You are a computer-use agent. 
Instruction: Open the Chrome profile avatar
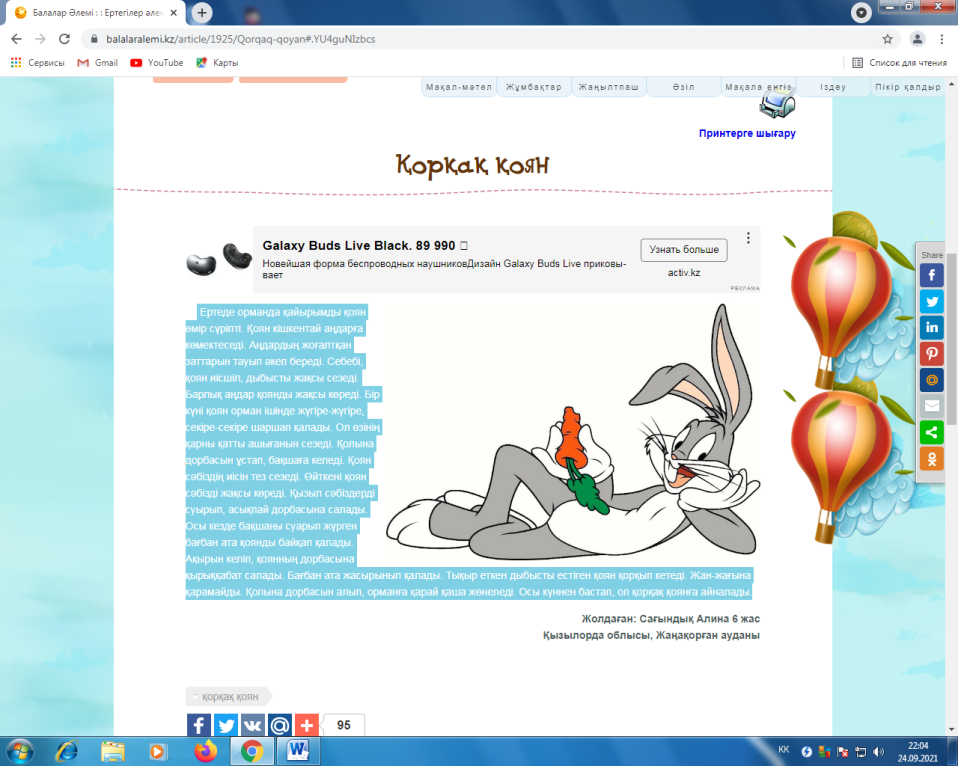[x=917, y=39]
